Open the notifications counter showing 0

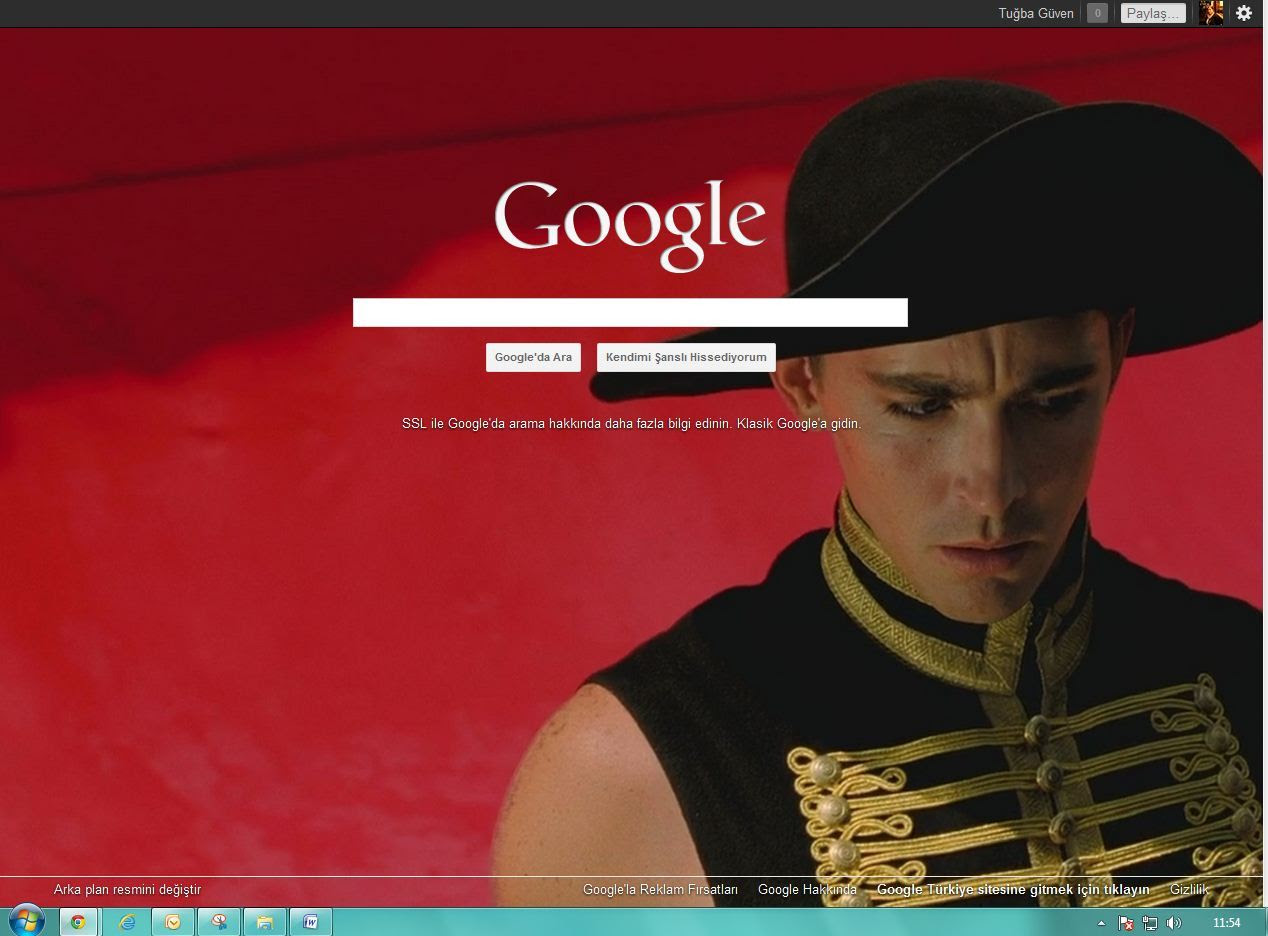tap(1097, 13)
